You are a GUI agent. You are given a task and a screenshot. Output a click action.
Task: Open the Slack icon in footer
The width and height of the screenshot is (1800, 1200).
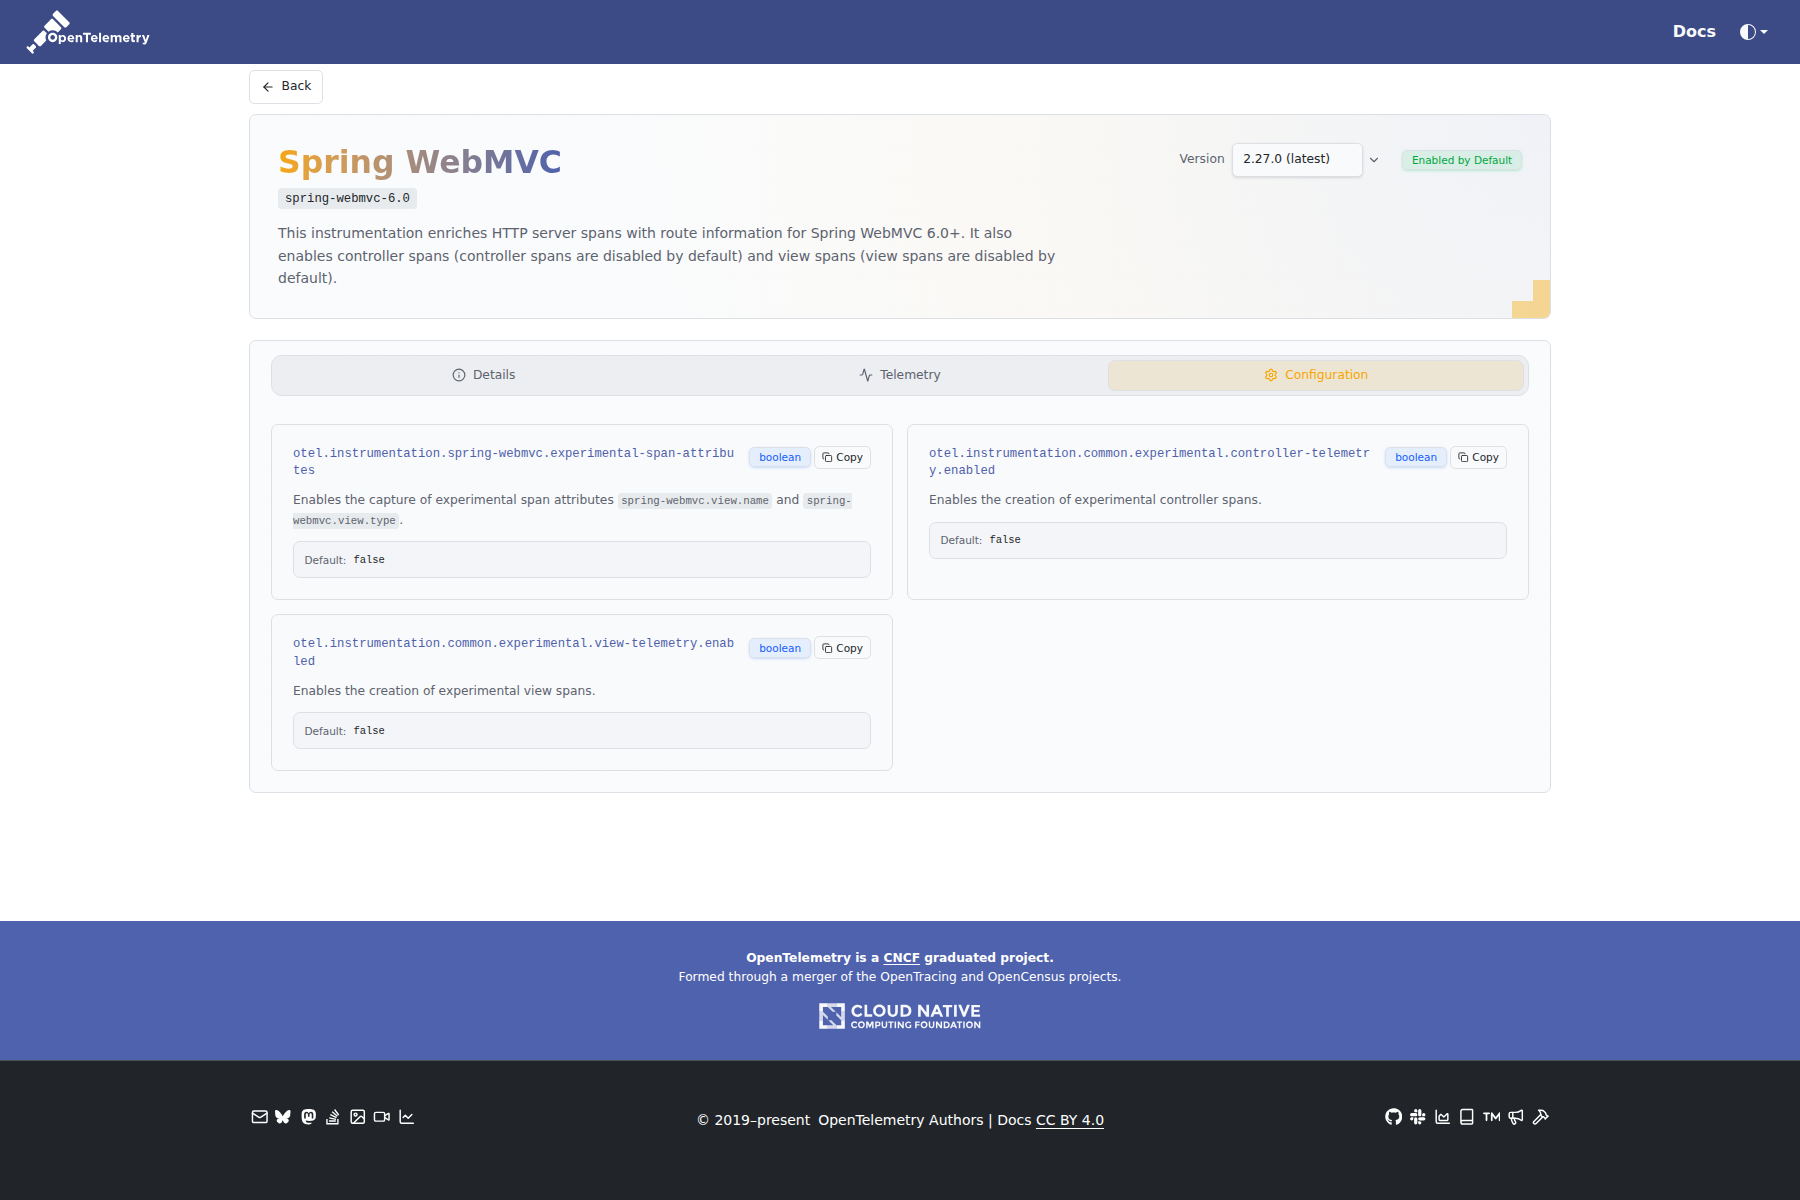[1418, 1117]
